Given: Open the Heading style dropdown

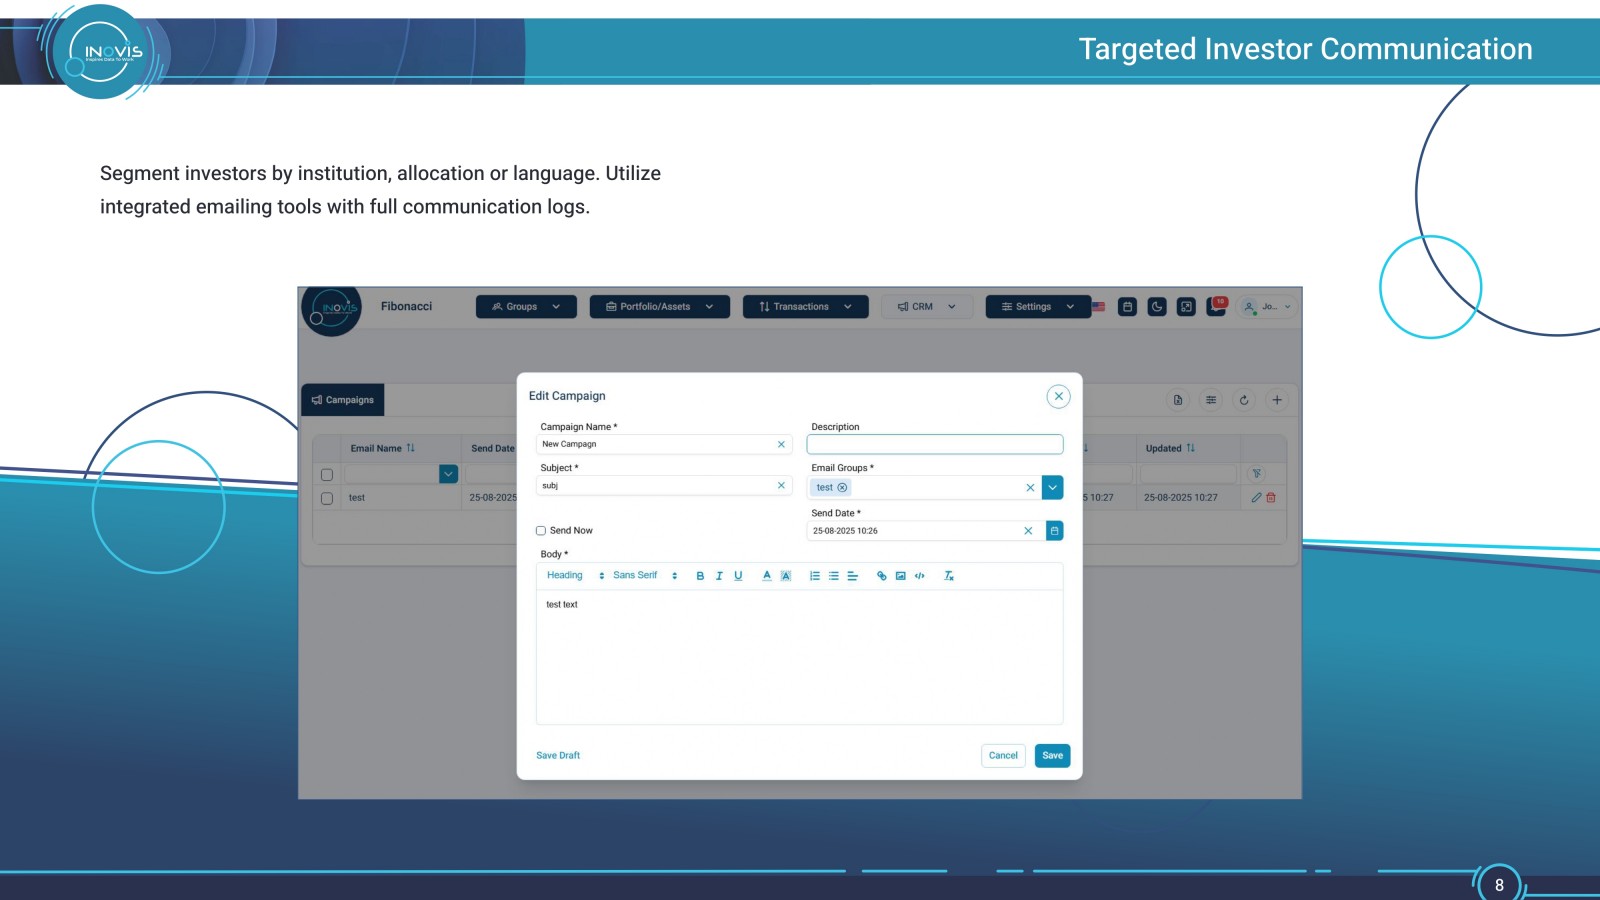Looking at the screenshot, I should [x=575, y=576].
